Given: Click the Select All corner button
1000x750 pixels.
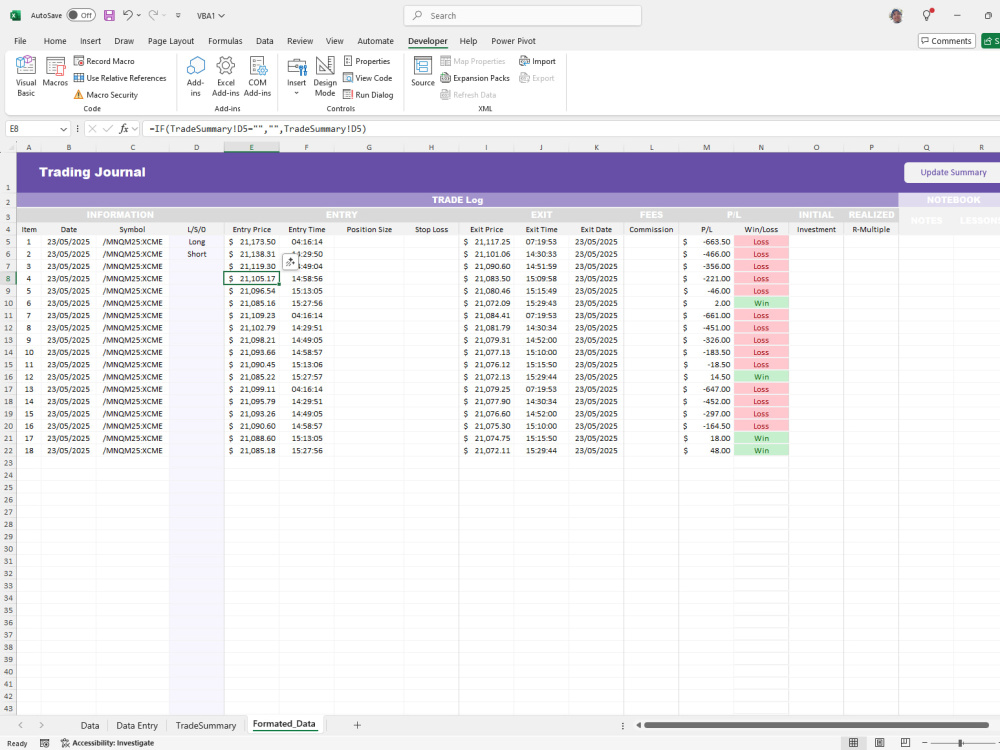Looking at the screenshot, I should click(8, 147).
